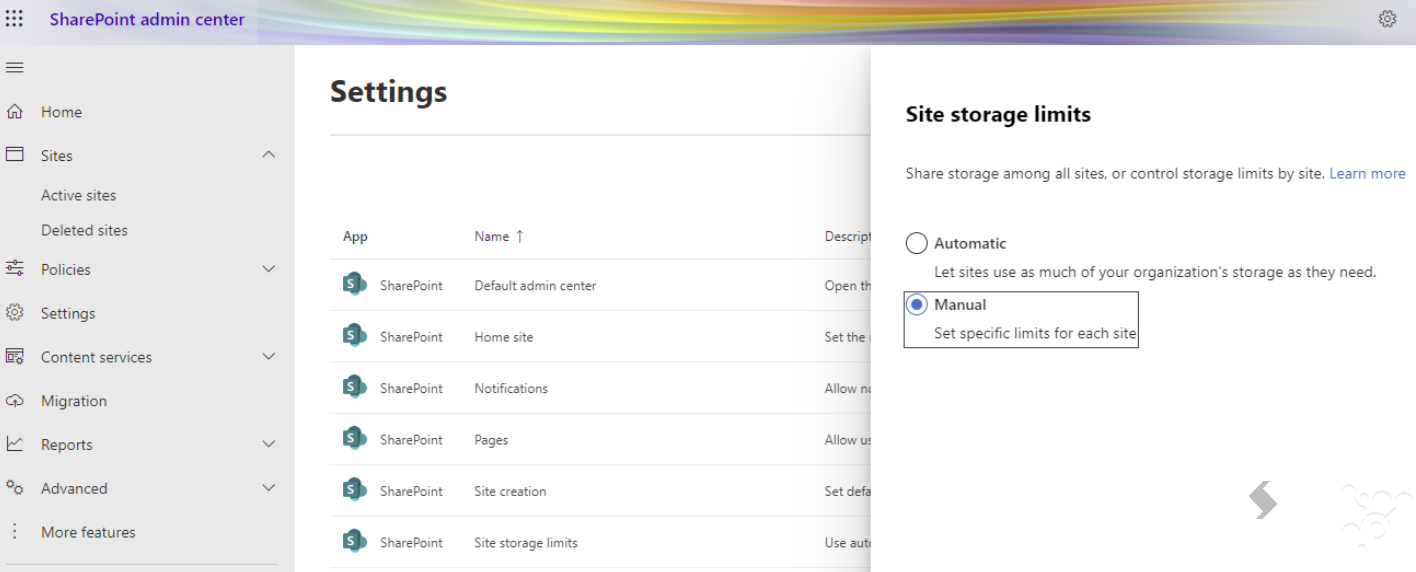Select the Automatic storage radio button
The width and height of the screenshot is (1416, 572).
[x=916, y=243]
